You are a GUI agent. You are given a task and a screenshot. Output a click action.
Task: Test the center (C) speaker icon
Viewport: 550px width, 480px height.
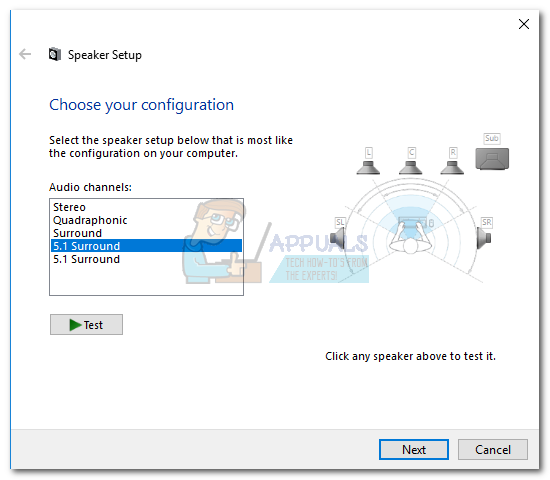coord(410,167)
